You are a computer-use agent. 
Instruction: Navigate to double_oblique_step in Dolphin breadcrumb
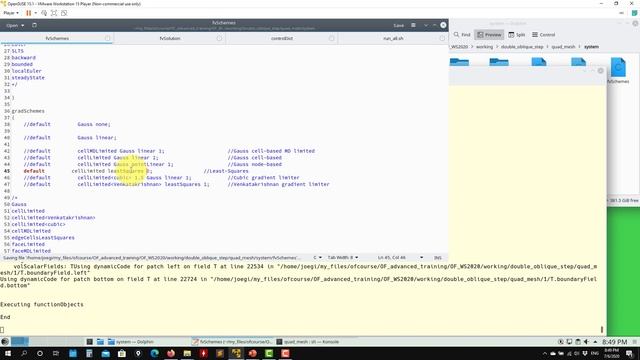[522, 47]
